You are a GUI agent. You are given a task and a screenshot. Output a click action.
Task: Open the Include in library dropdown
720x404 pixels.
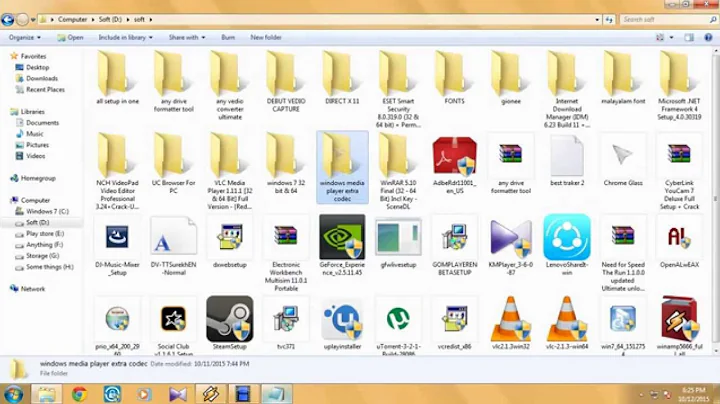(x=125, y=37)
